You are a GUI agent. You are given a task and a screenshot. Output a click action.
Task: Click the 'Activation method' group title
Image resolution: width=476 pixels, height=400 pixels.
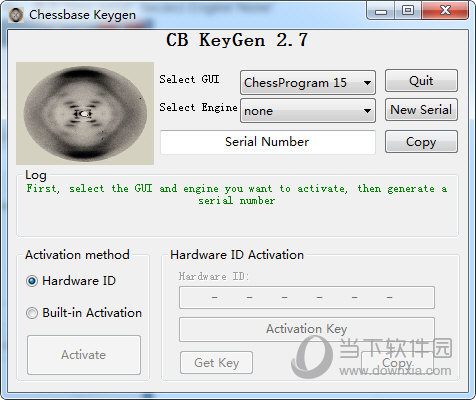pos(77,255)
